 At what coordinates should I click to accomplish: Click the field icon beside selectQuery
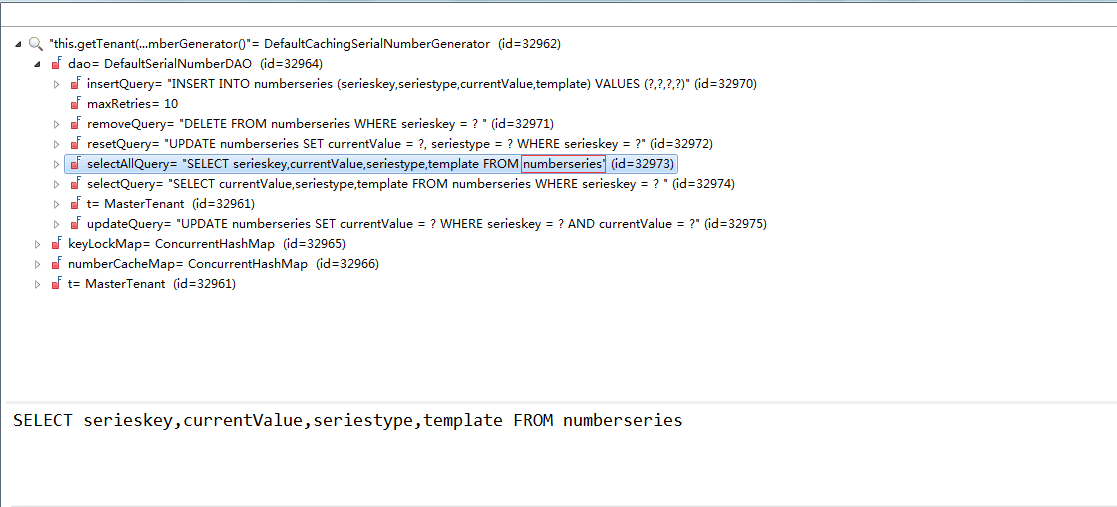click(x=76, y=183)
